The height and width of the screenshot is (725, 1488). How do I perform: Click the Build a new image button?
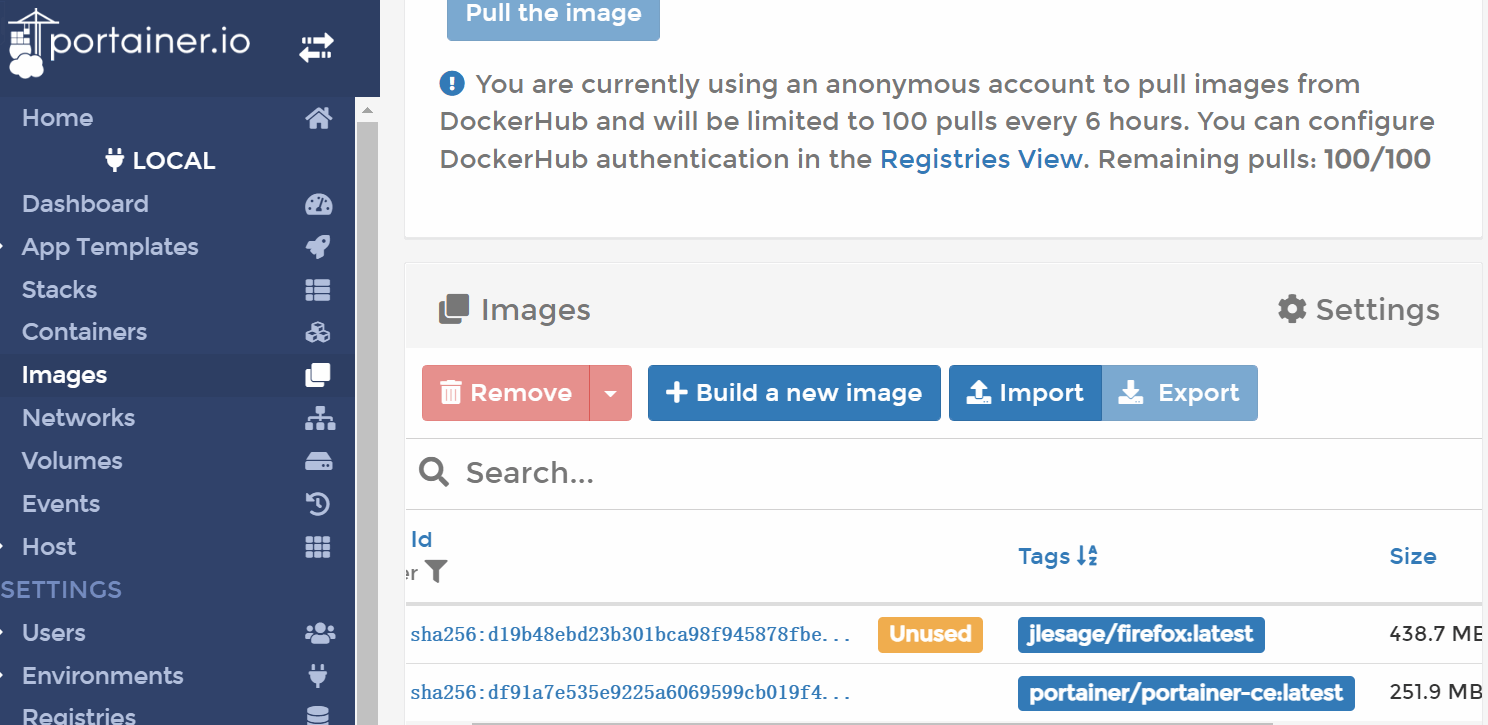pos(794,393)
